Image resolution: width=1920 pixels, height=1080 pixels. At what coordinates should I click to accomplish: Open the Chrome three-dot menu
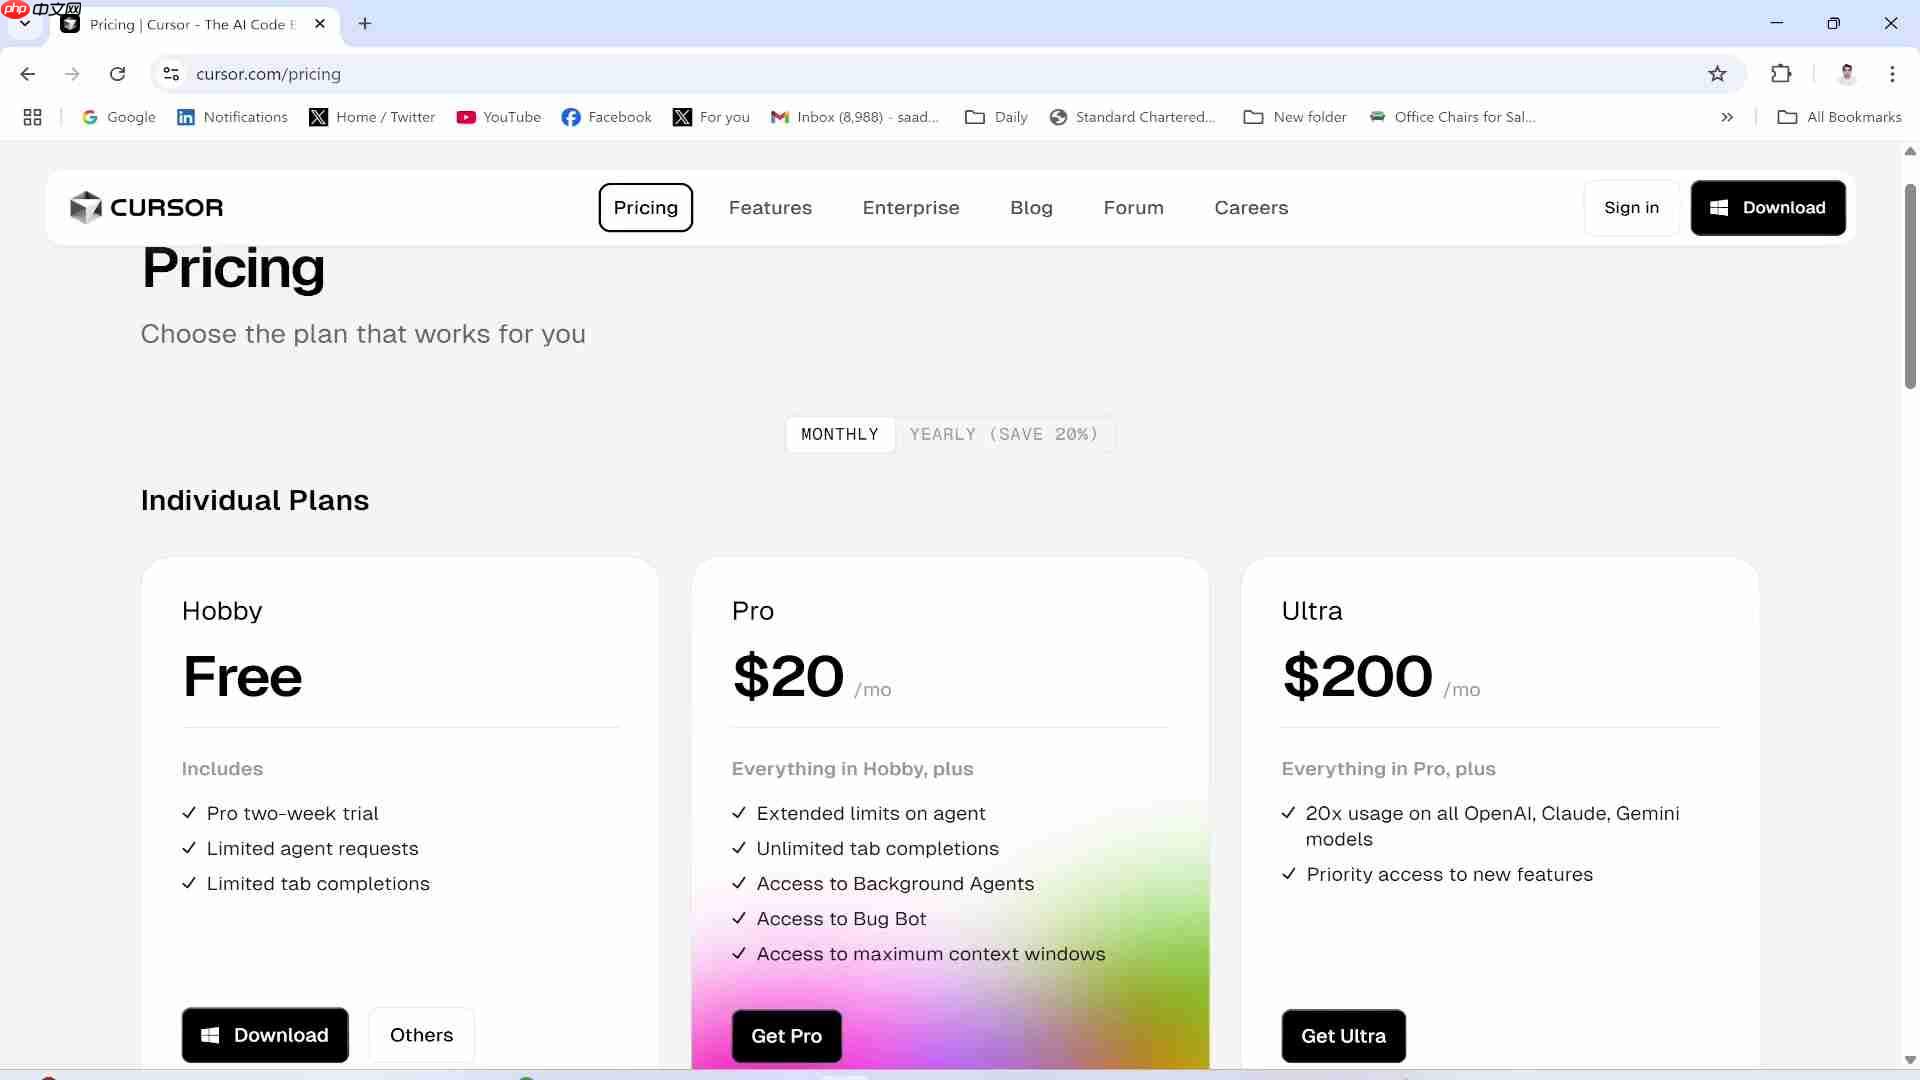pos(1892,74)
